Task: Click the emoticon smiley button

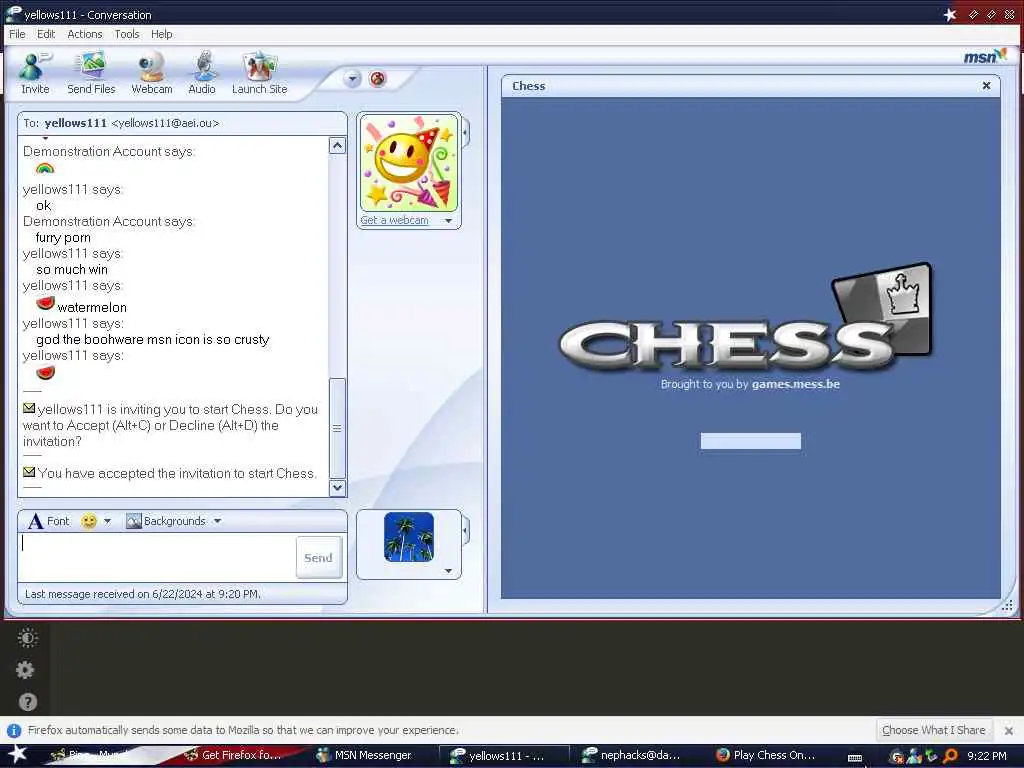Action: click(89, 520)
